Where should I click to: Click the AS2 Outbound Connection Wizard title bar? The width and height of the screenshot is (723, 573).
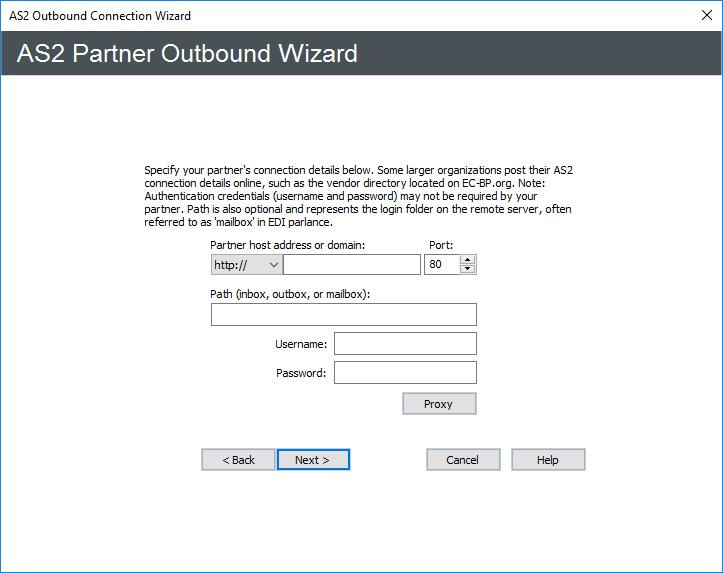click(300, 15)
